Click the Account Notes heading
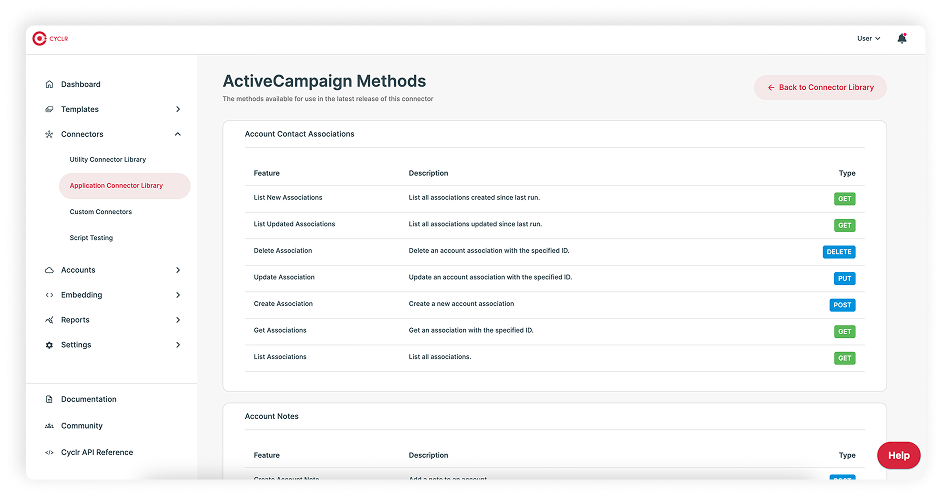 tap(271, 416)
